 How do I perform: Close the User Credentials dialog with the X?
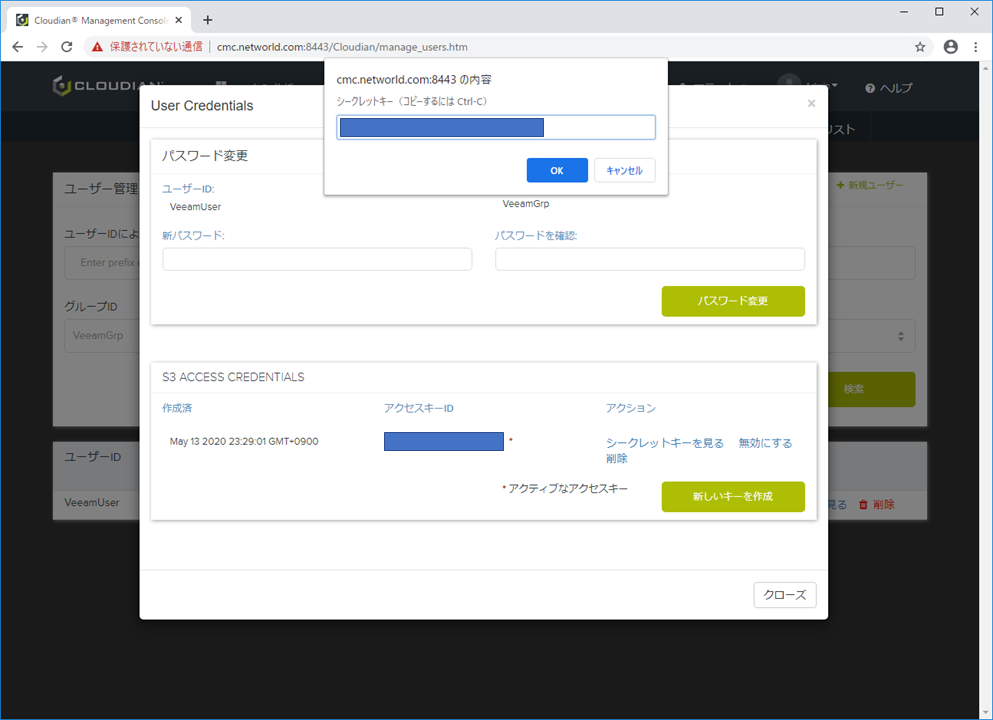(811, 103)
